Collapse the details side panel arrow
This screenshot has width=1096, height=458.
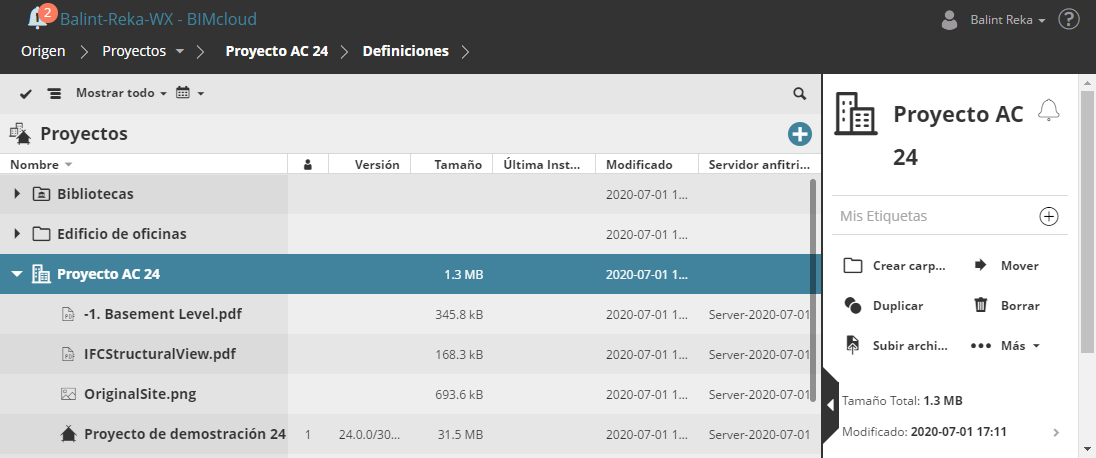pyautogui.click(x=830, y=405)
